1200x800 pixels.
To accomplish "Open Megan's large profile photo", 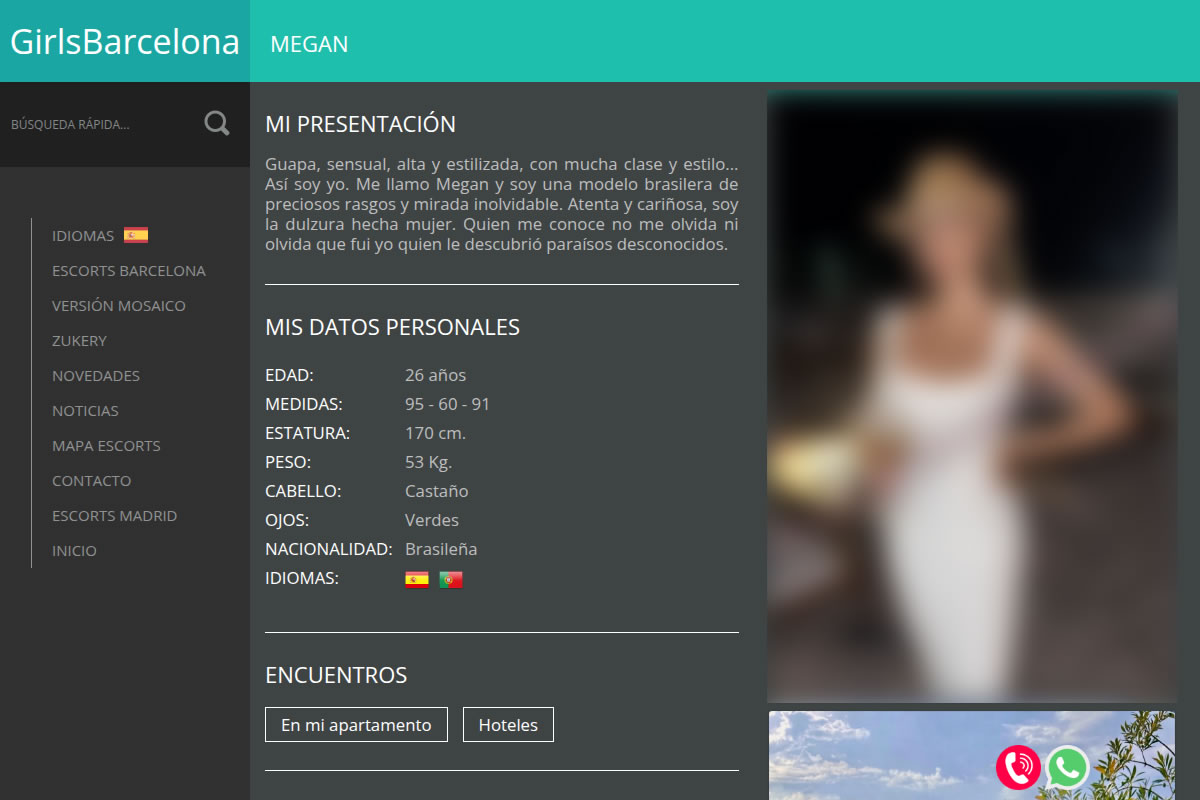I will point(971,395).
